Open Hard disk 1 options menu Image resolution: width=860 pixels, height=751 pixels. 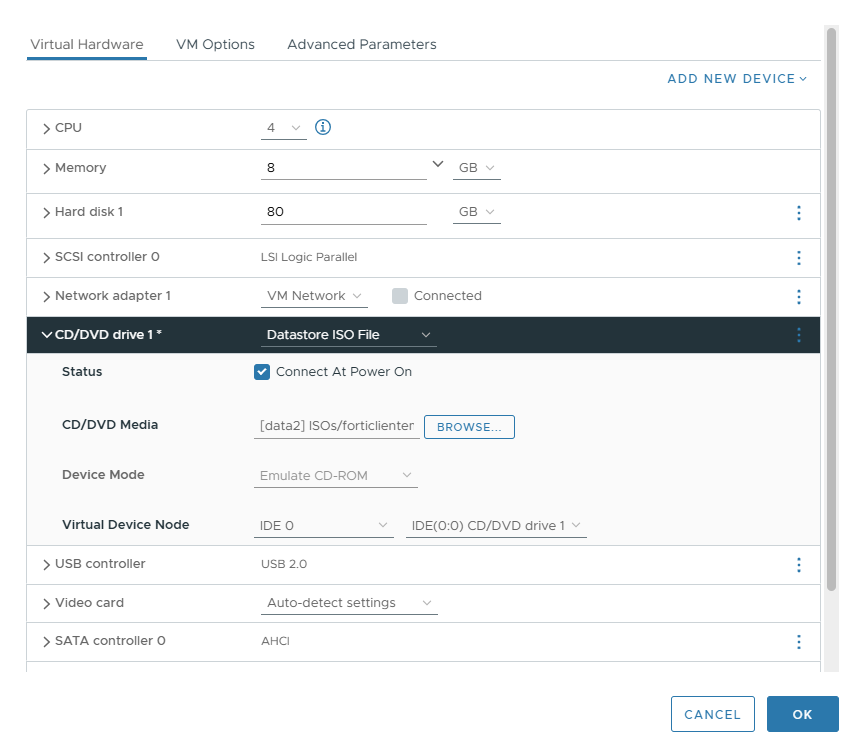(x=798, y=213)
